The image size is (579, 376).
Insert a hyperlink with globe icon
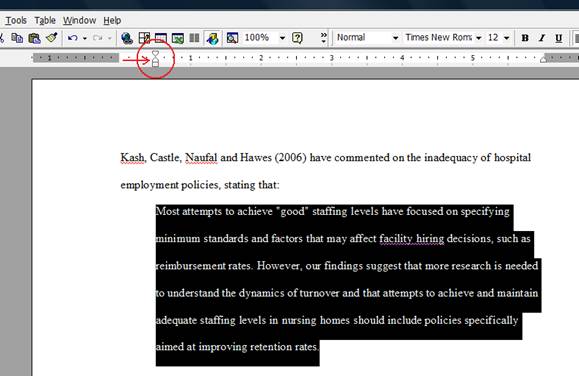coord(127,38)
